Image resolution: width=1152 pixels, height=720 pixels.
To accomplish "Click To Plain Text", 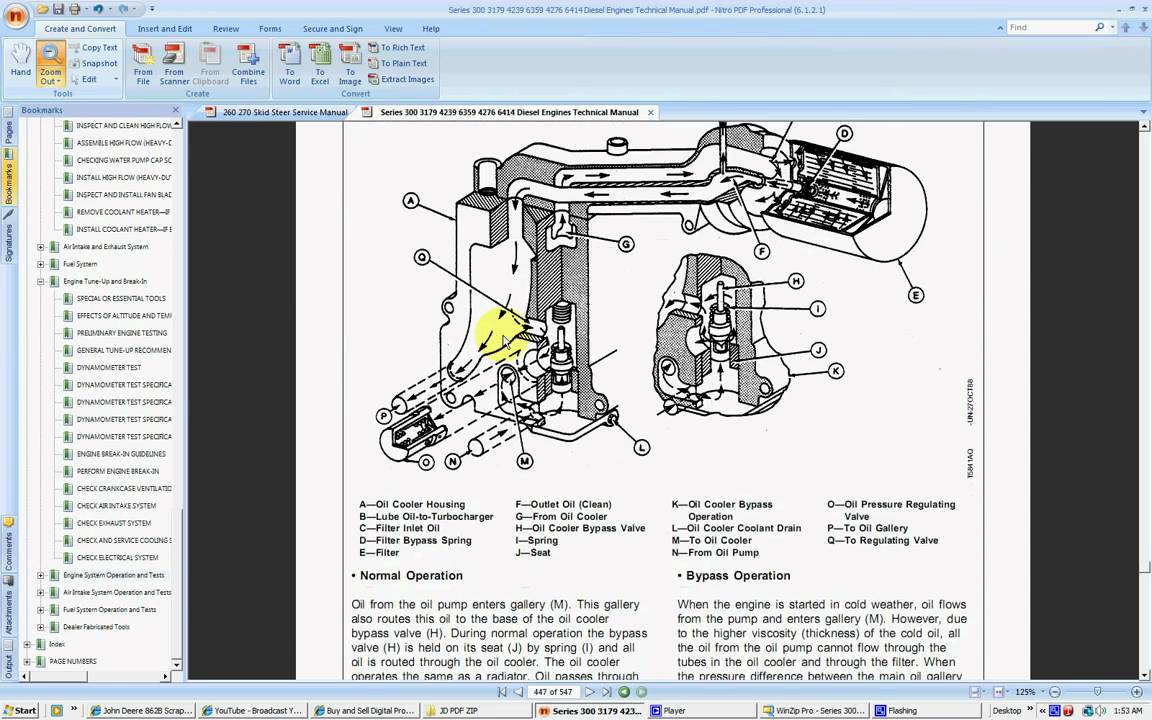I will coord(397,63).
